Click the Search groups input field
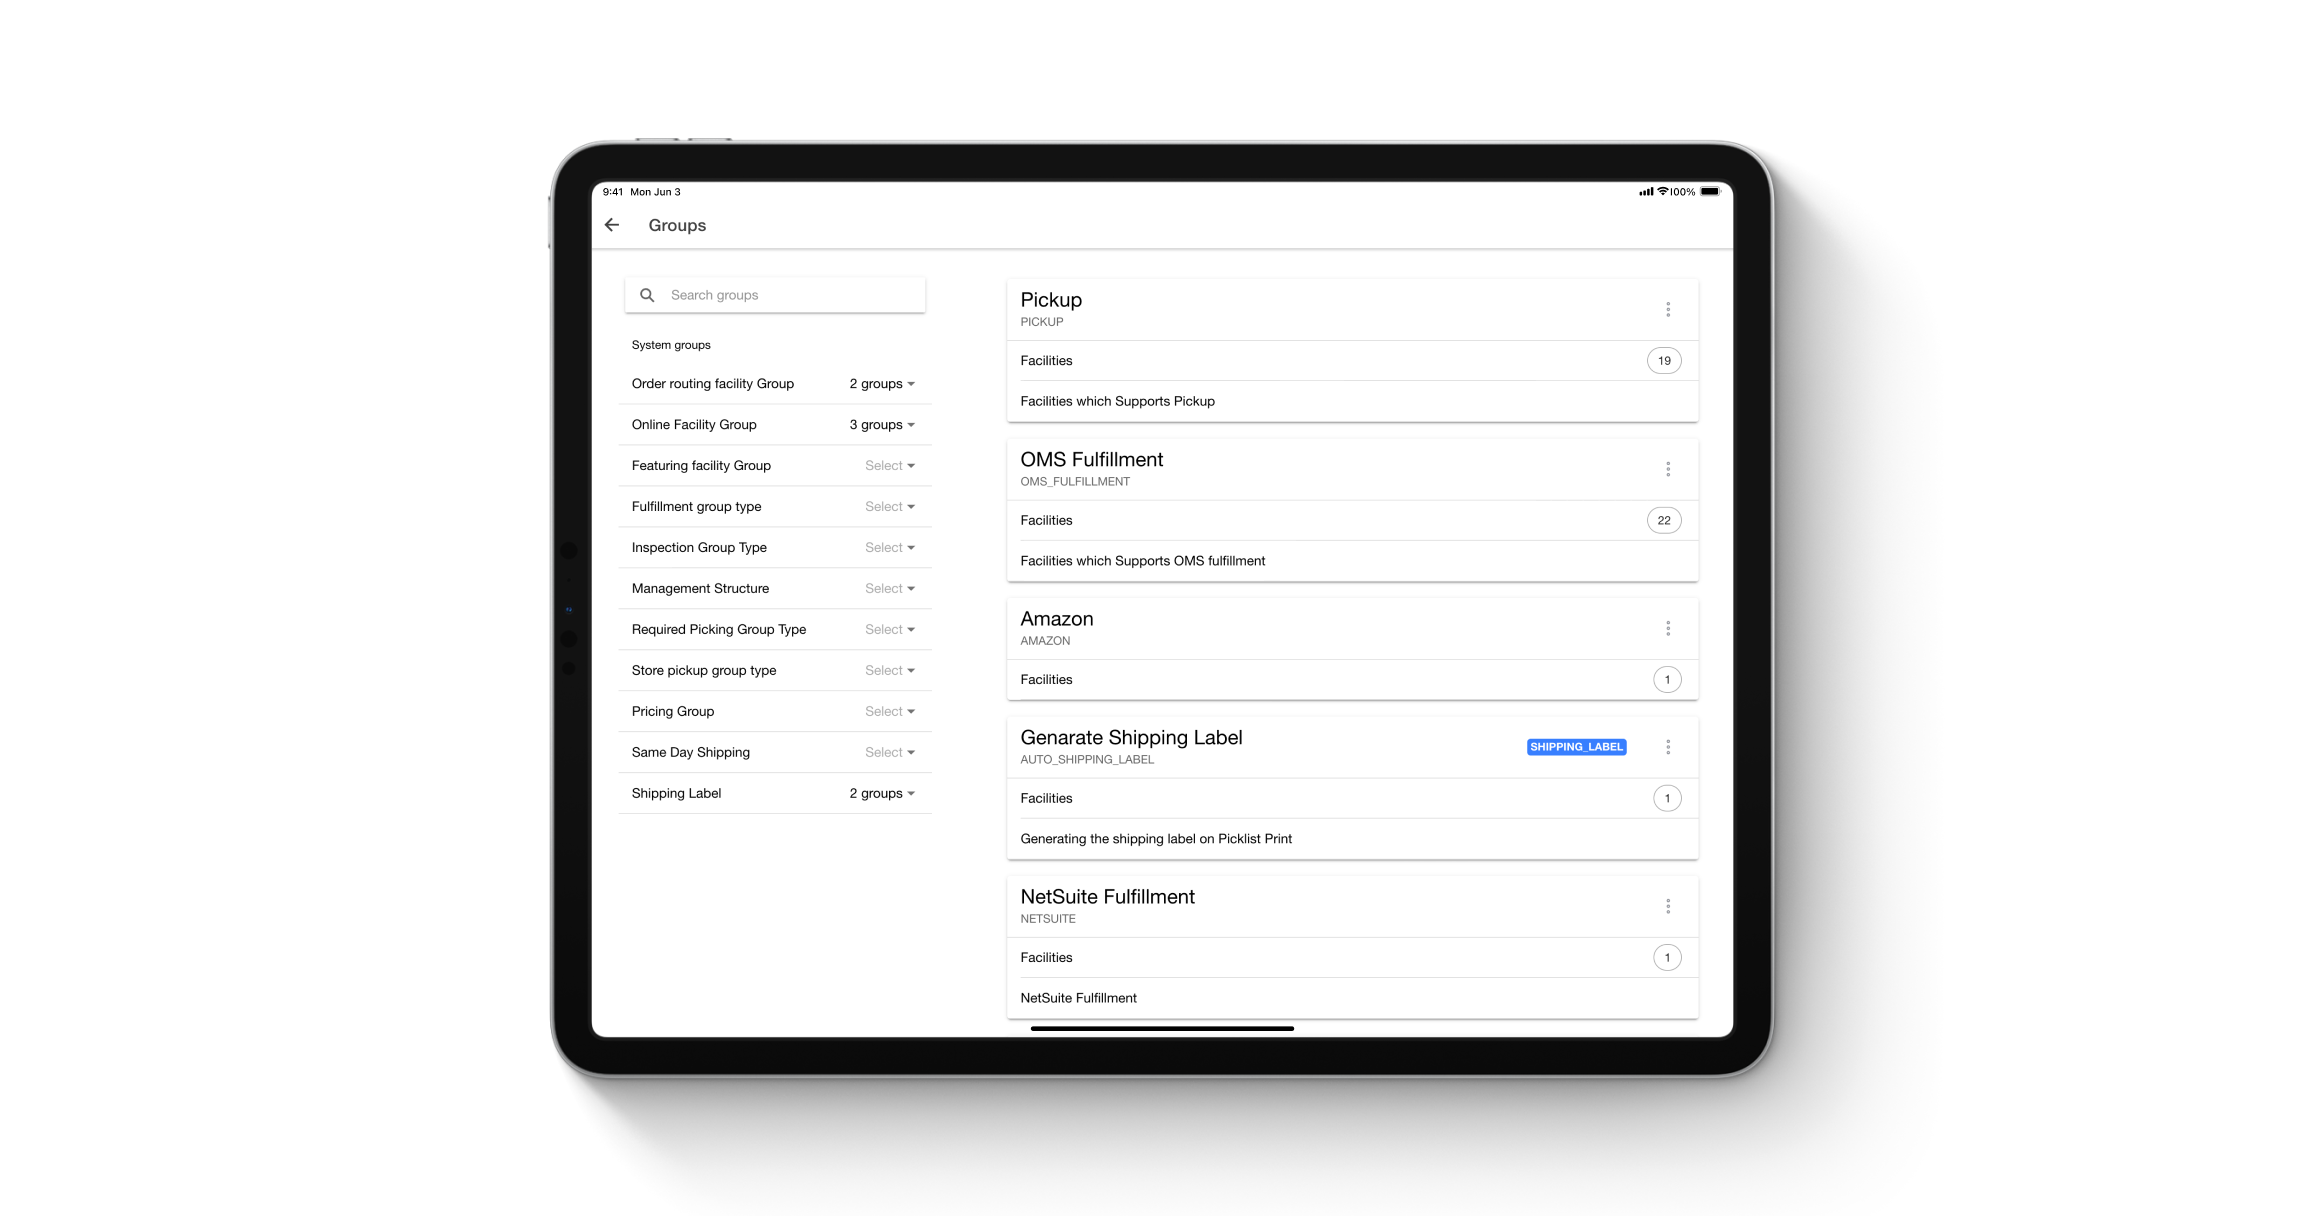 click(776, 295)
